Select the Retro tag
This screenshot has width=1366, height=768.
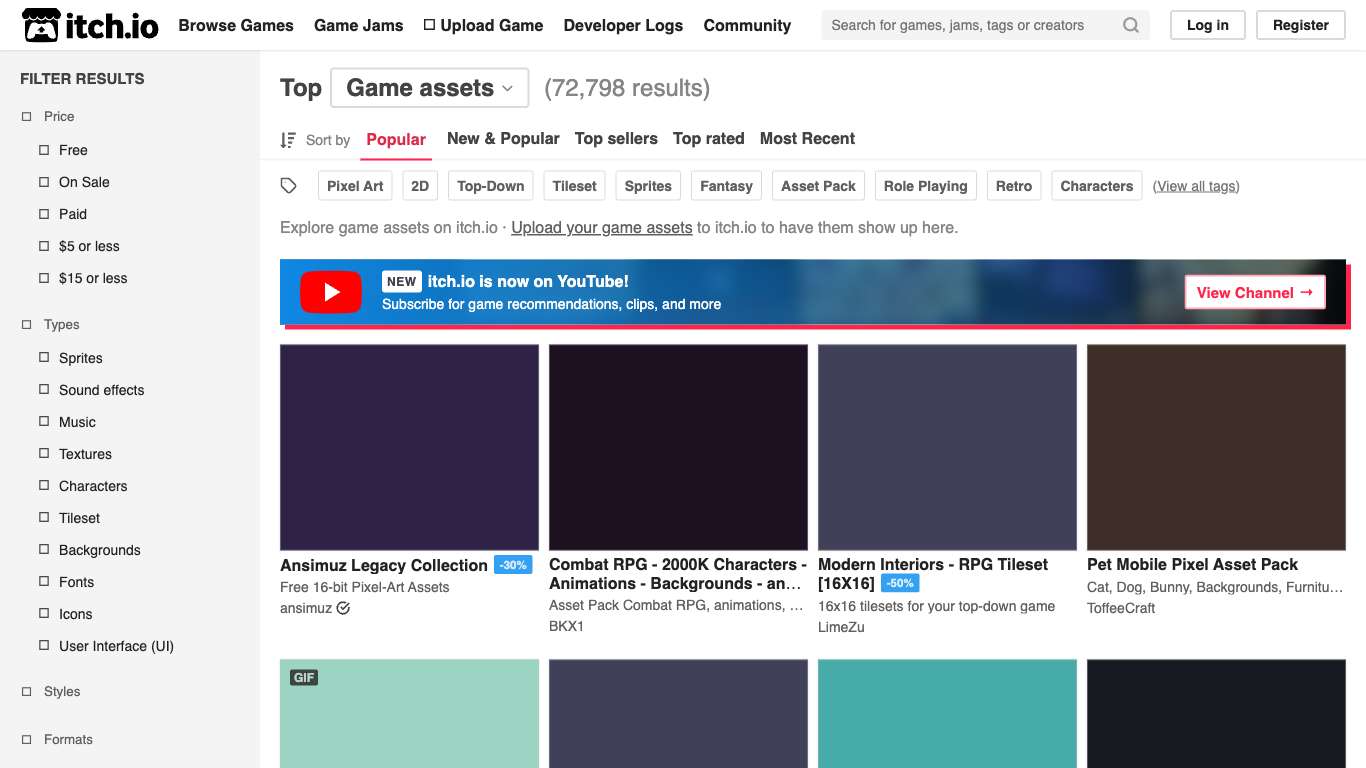[x=1014, y=186]
